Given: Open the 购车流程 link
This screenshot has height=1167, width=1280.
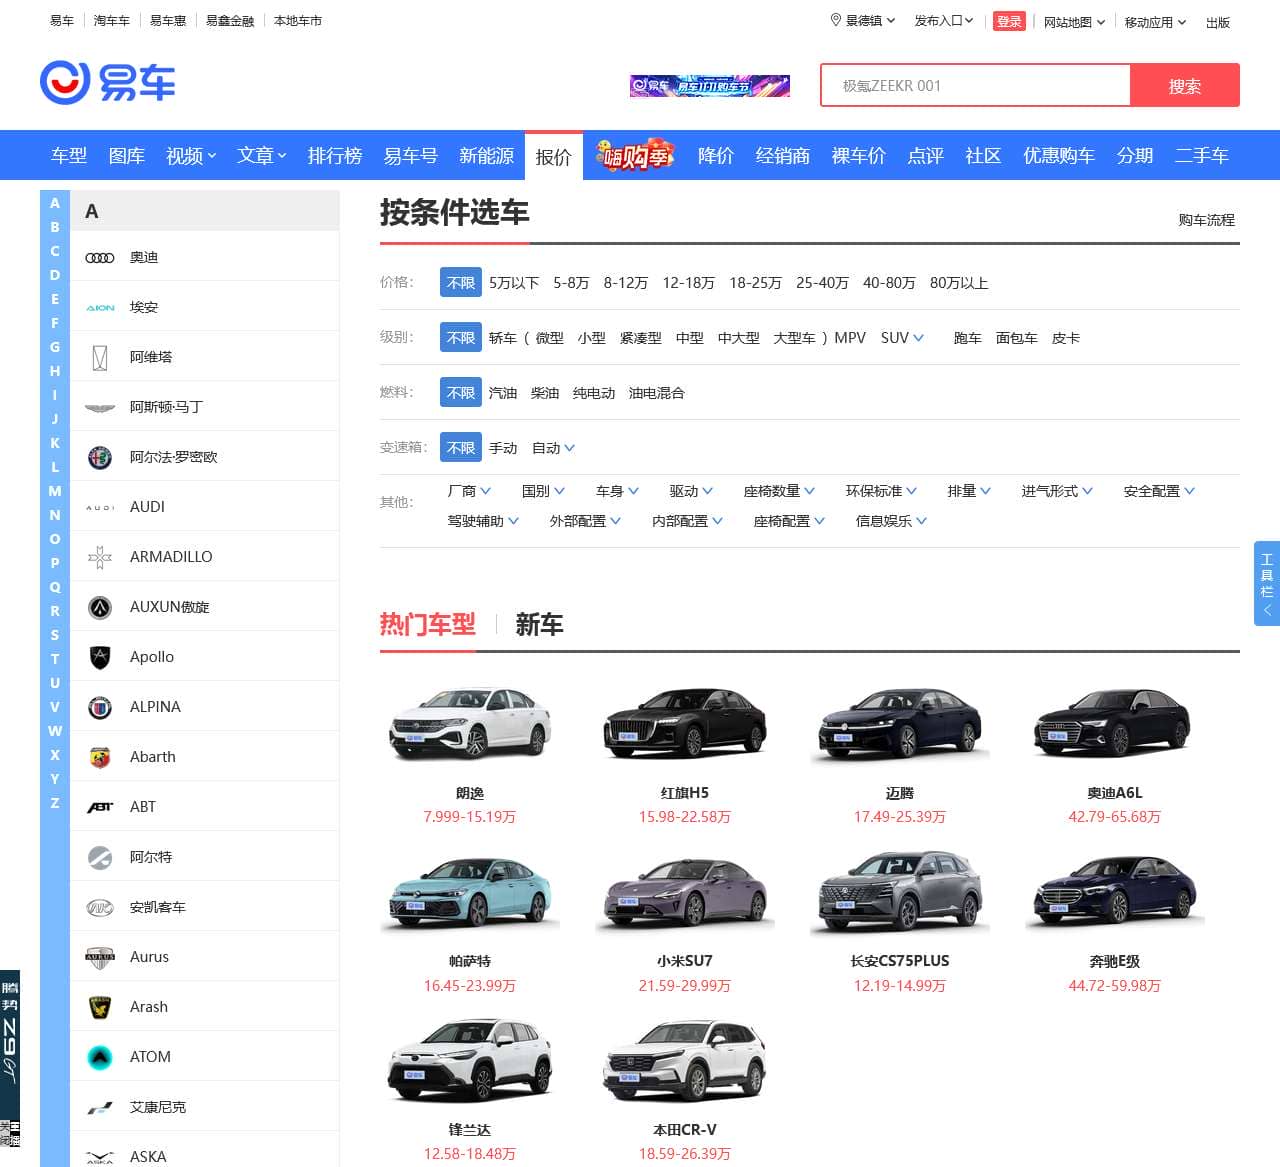Looking at the screenshot, I should tap(1206, 220).
